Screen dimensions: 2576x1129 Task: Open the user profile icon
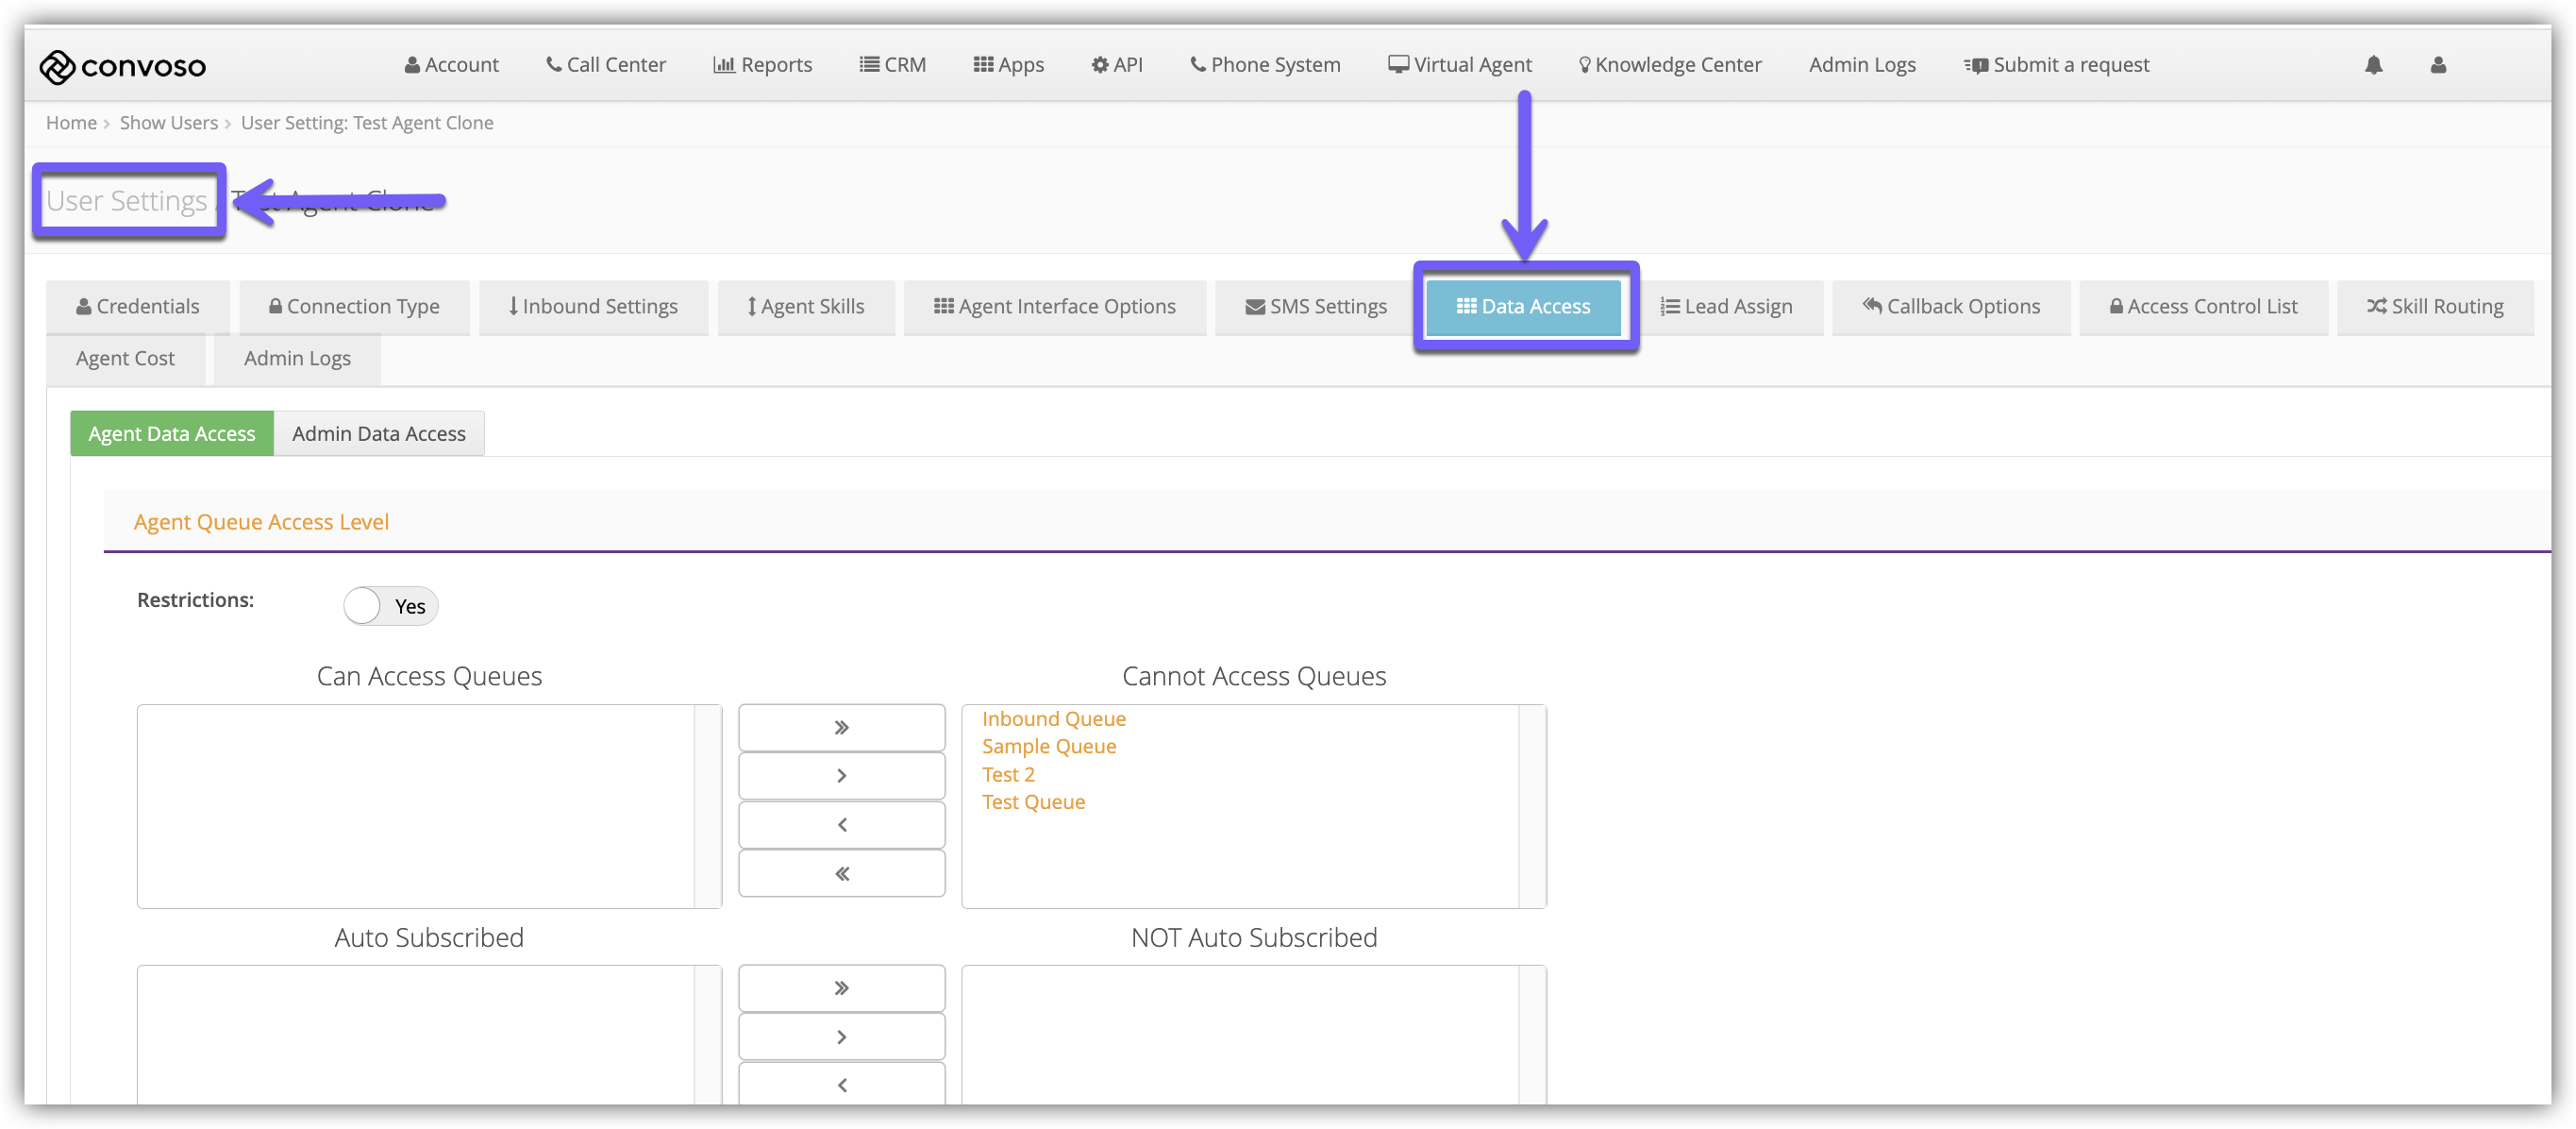tap(2438, 65)
